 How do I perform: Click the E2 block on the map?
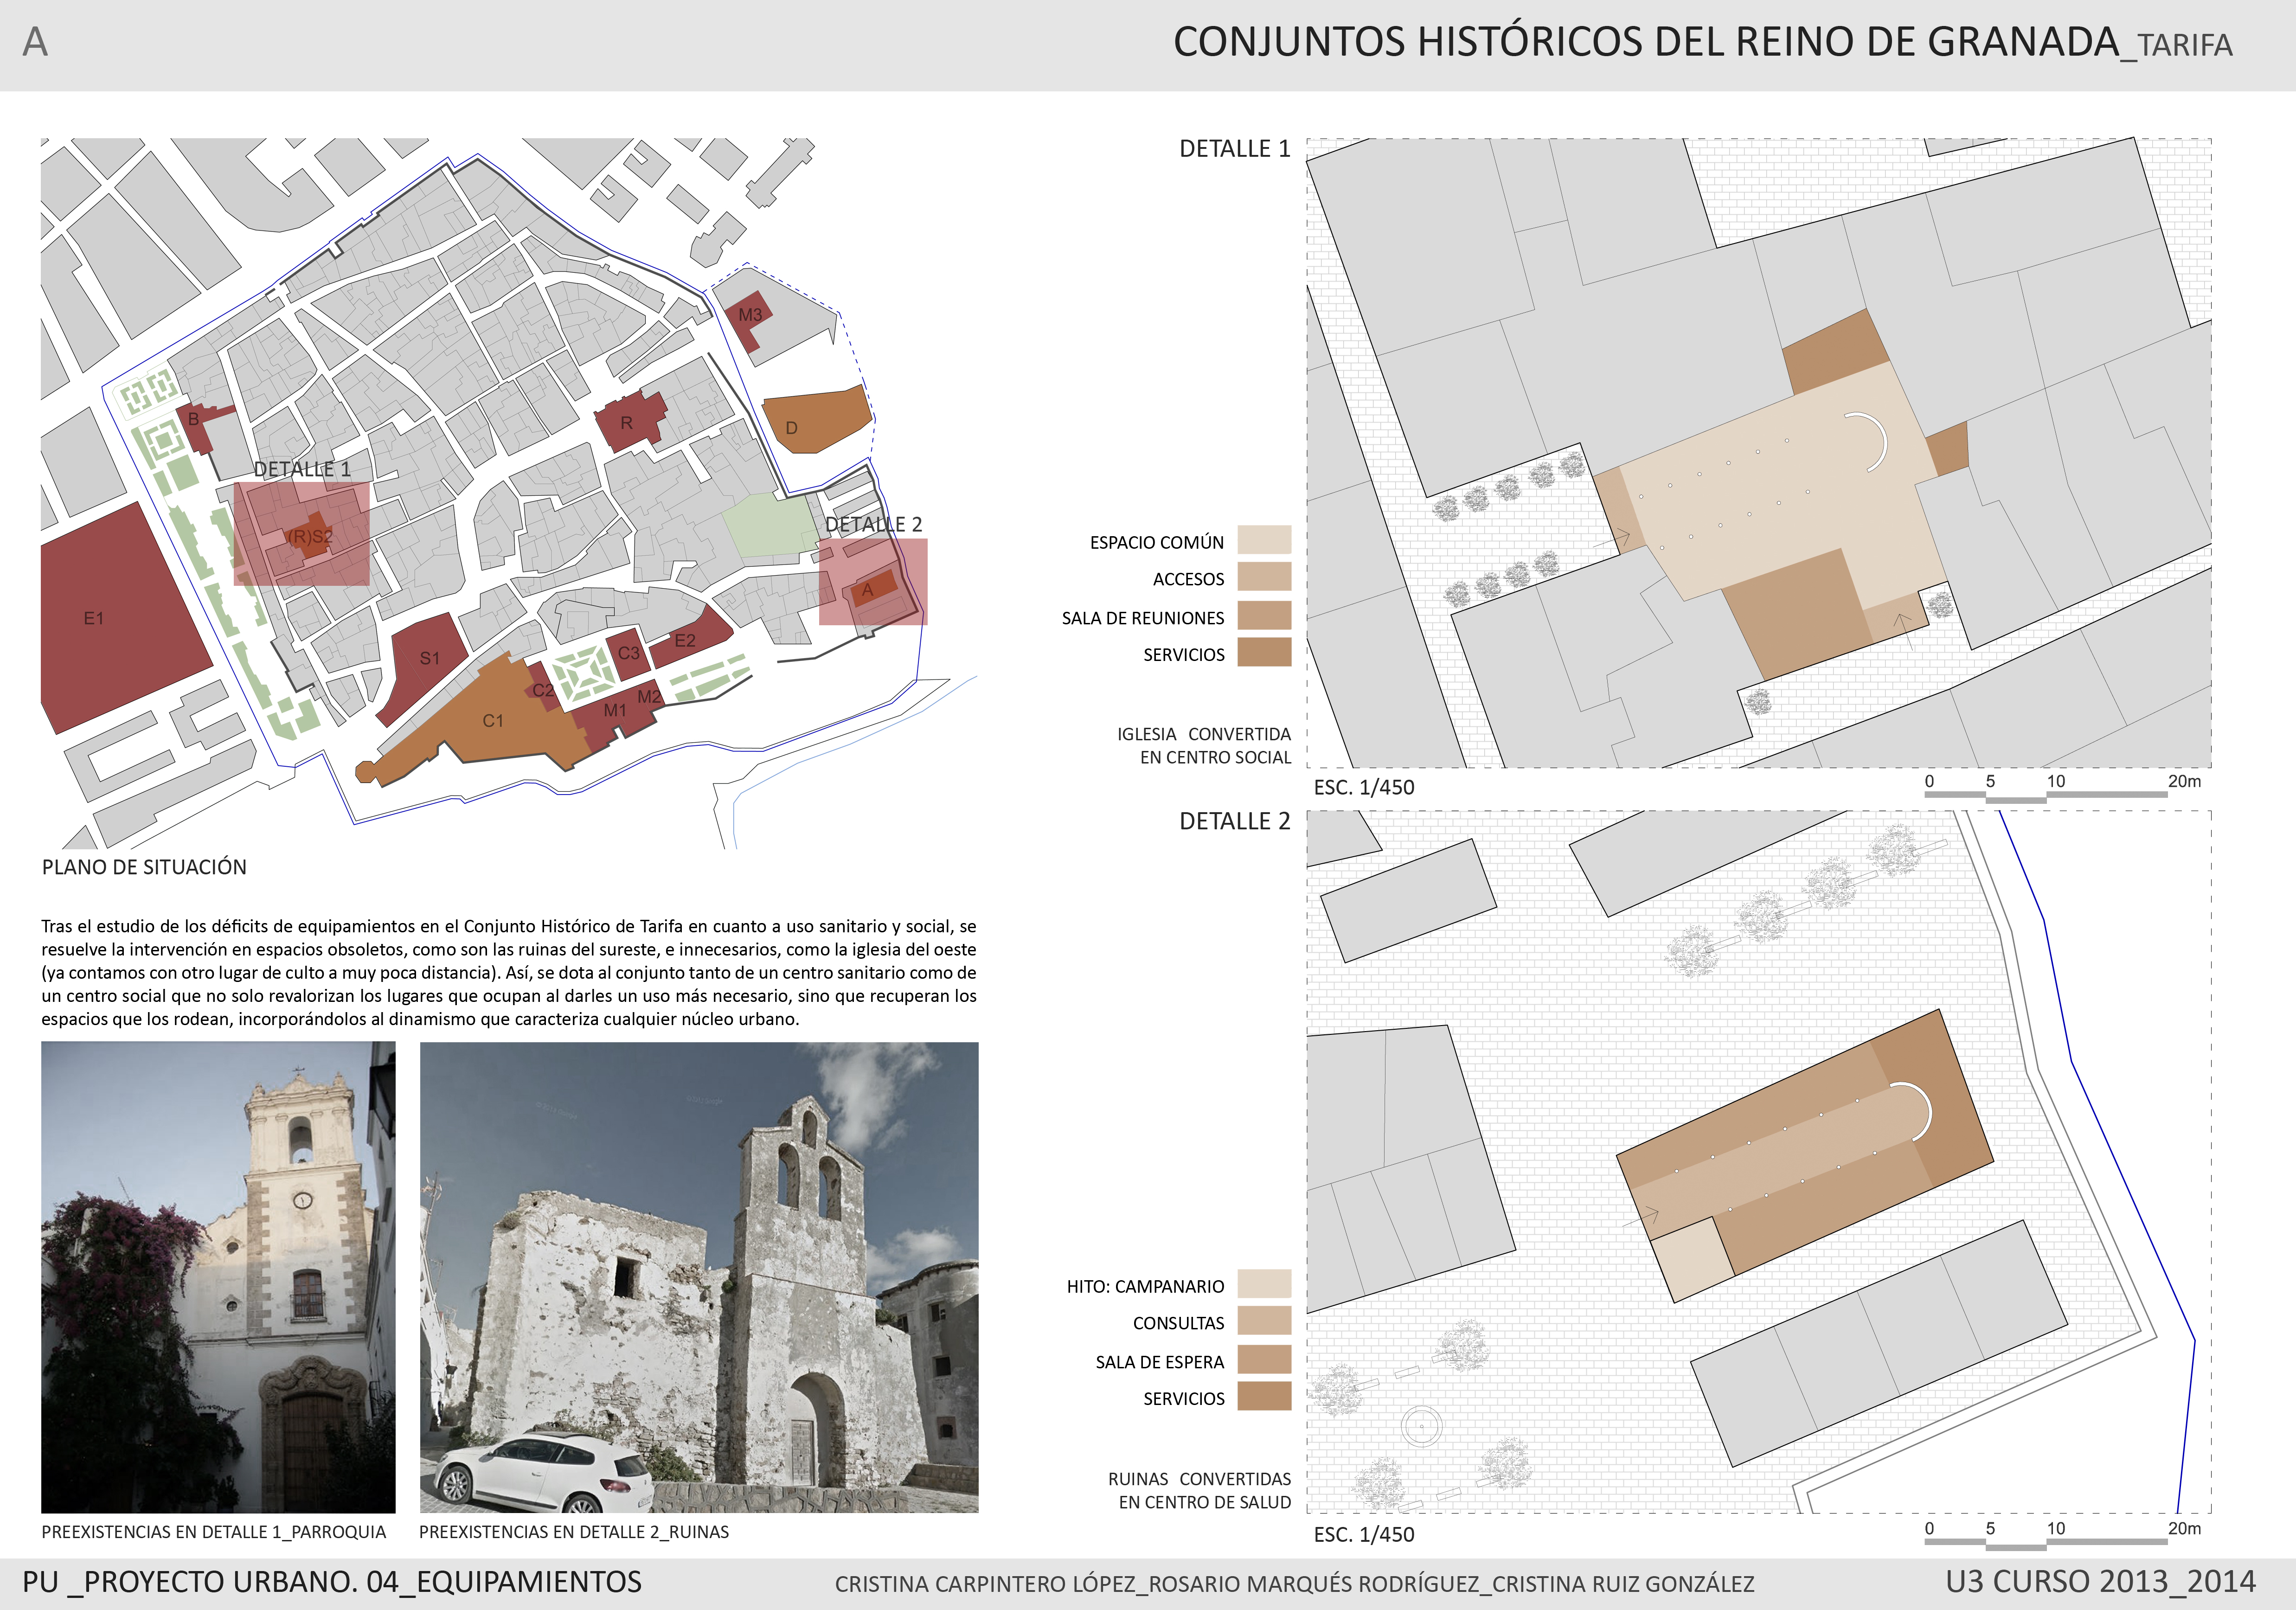coord(690,638)
